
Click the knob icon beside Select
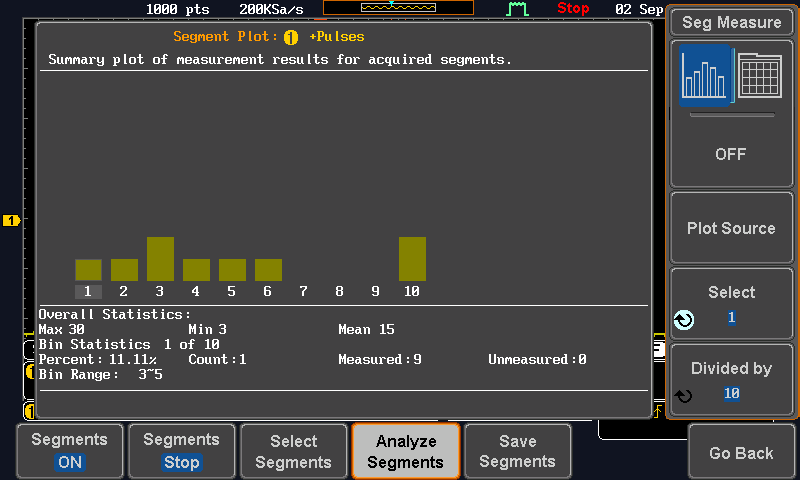pos(684,319)
